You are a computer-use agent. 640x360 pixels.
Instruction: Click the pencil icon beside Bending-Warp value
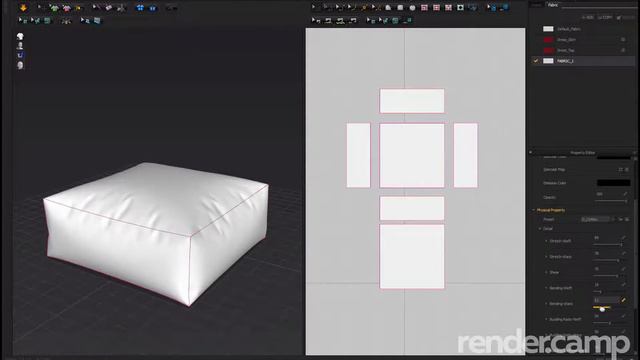[x=624, y=300]
